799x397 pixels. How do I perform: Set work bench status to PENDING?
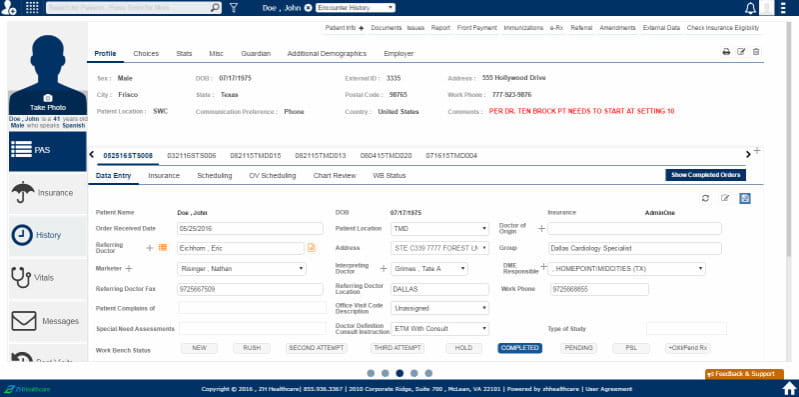(x=579, y=348)
